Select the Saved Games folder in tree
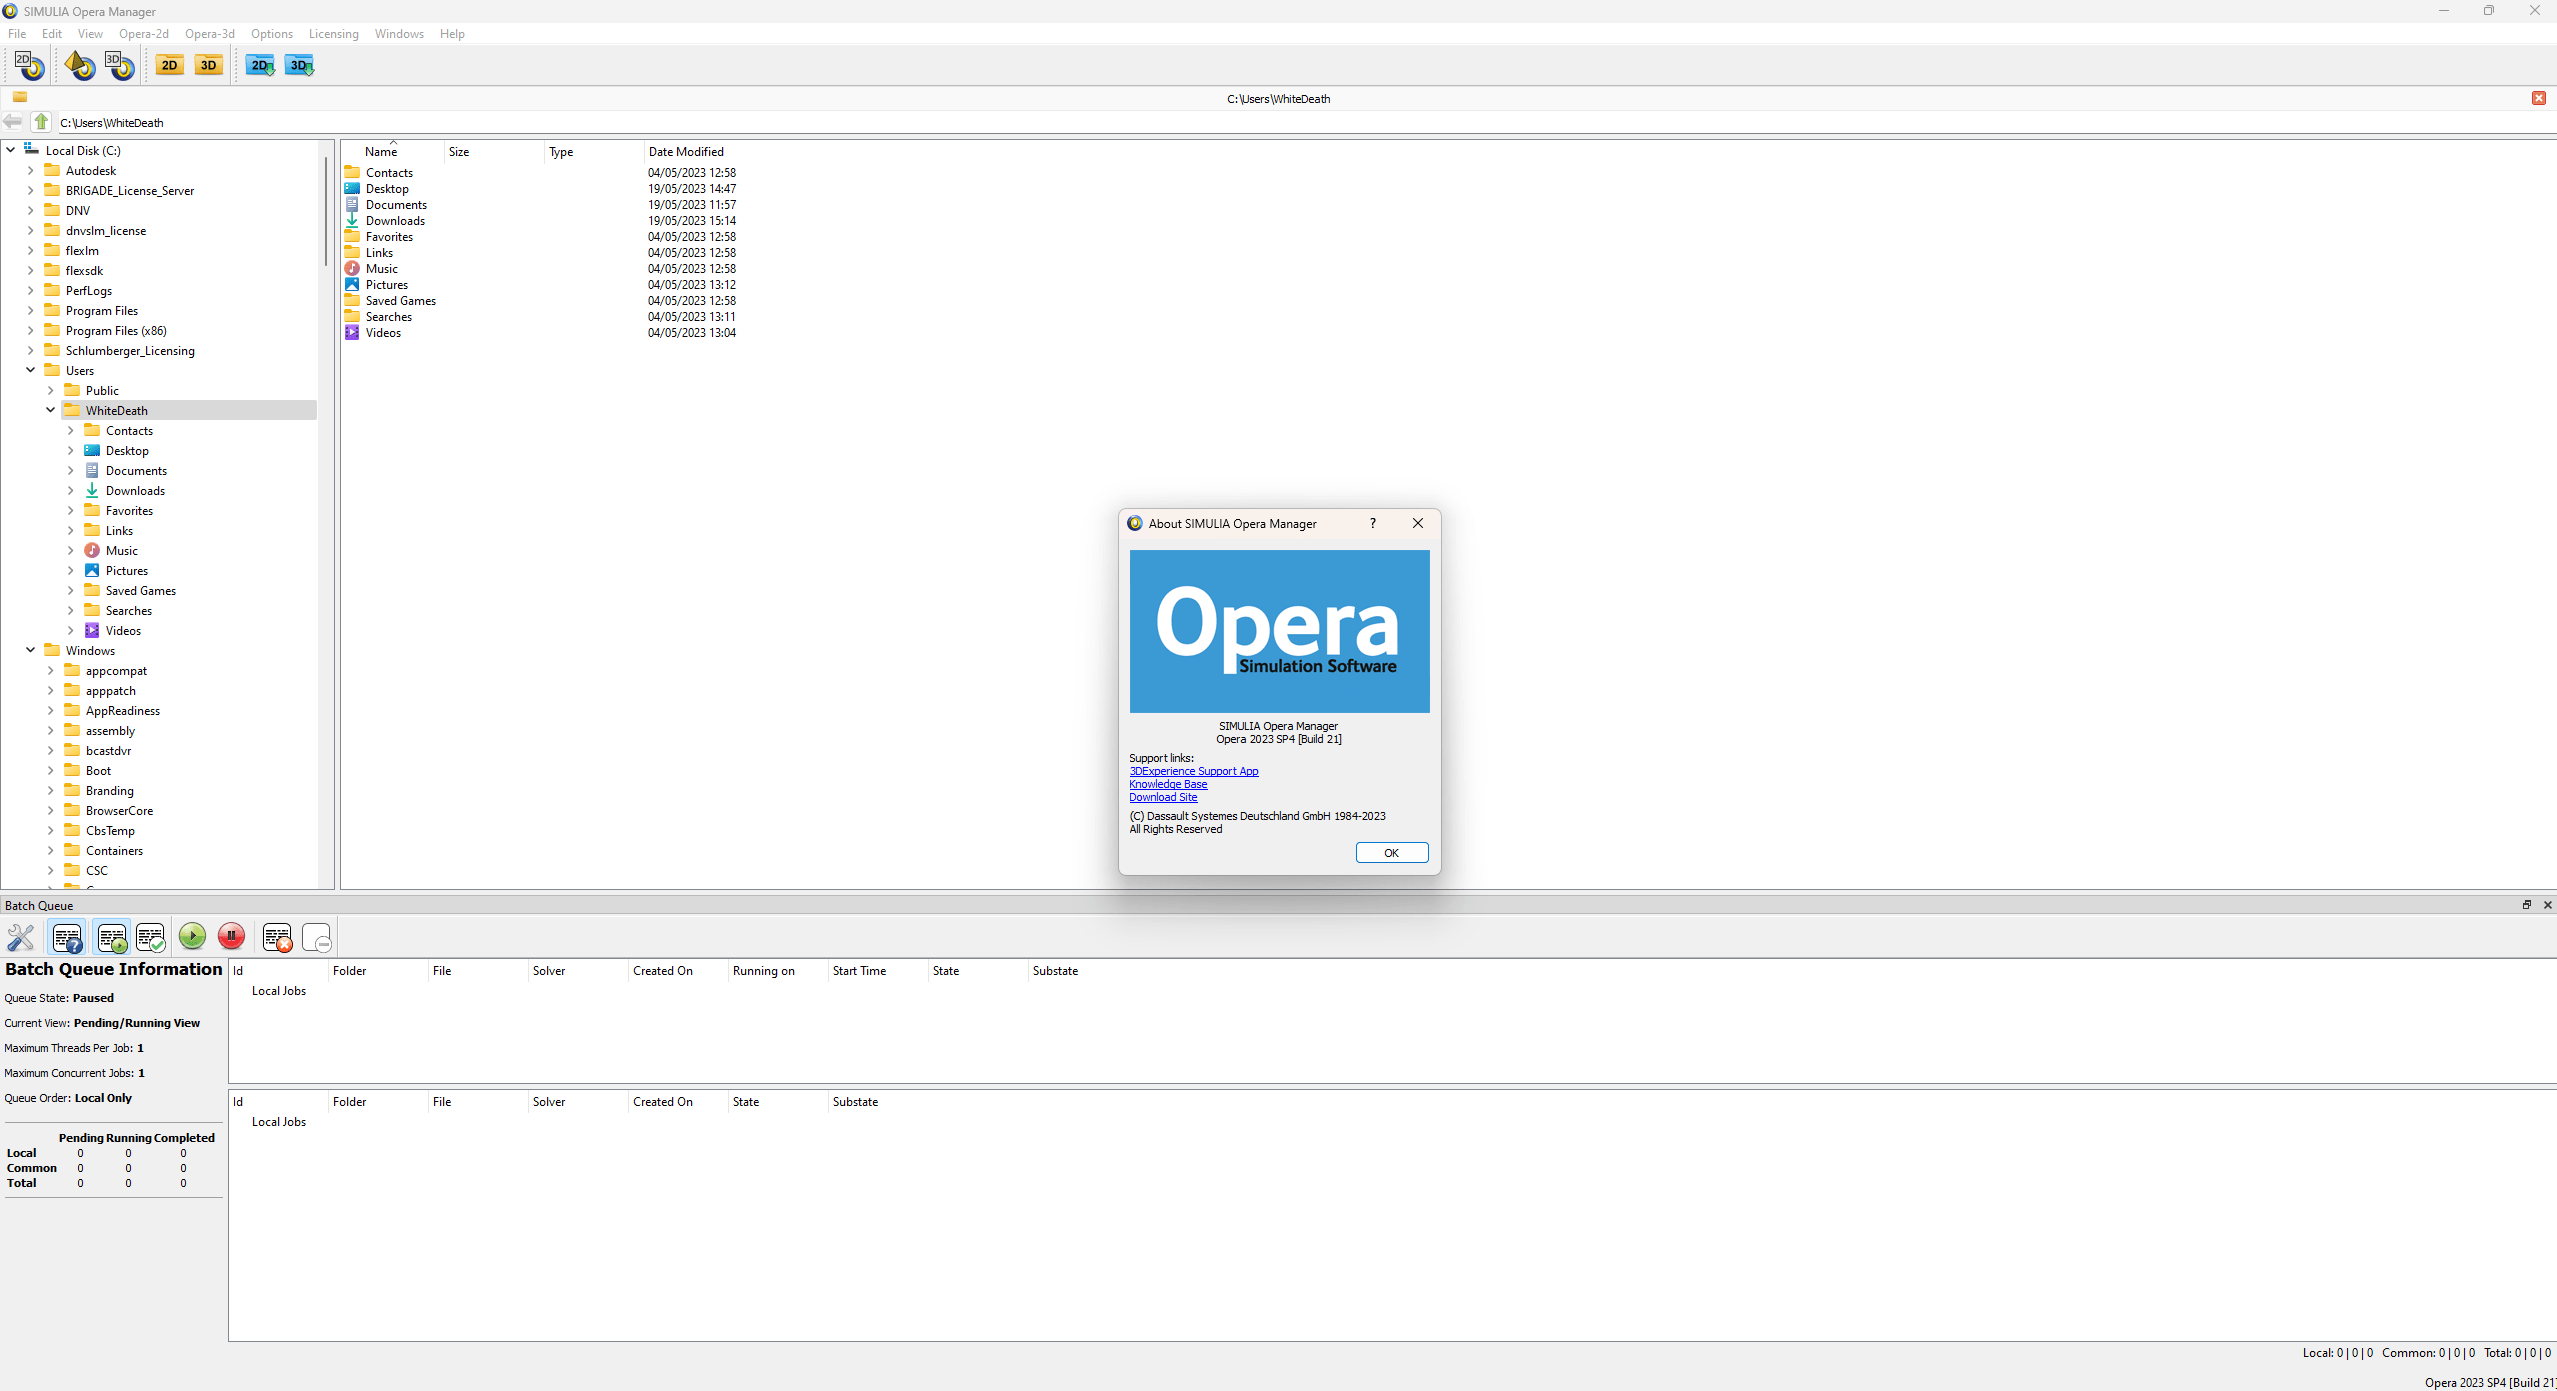The image size is (2557, 1391). point(141,591)
